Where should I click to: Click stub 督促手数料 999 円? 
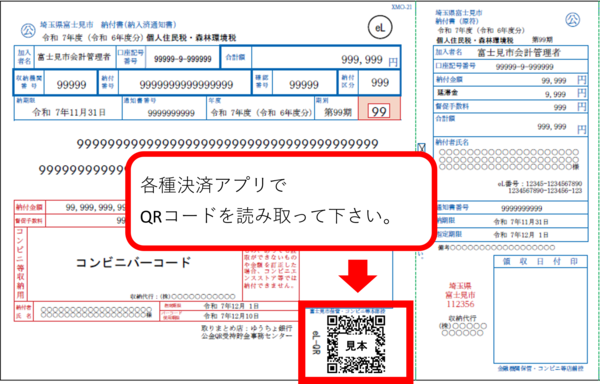click(x=510, y=107)
